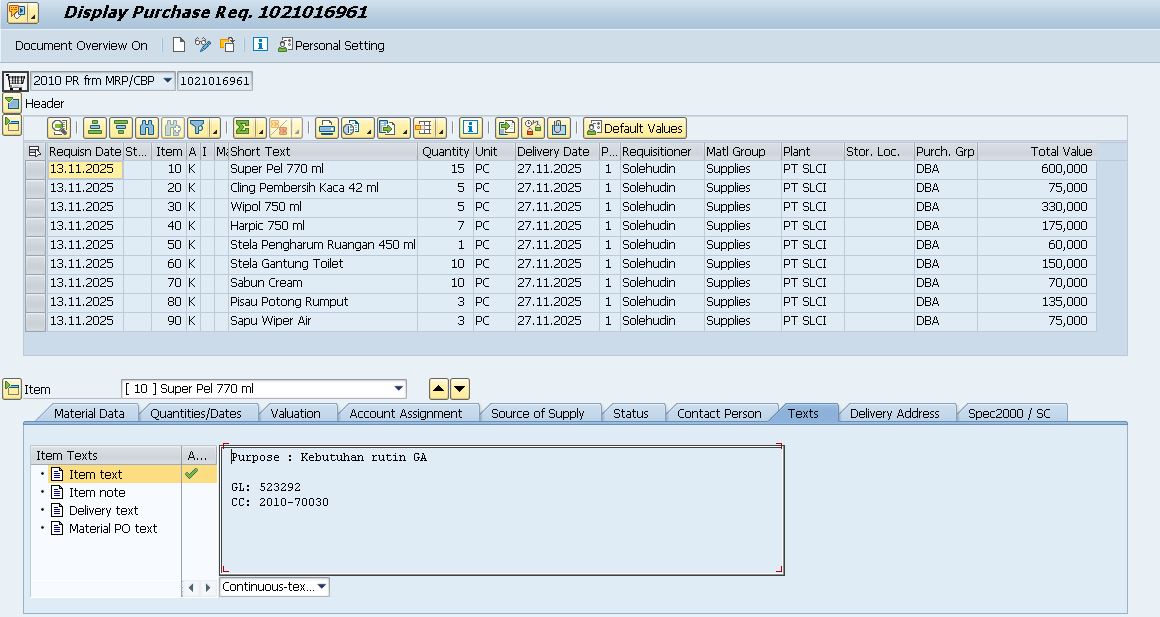Click the Personal Setting button
The width and height of the screenshot is (1160, 617).
click(331, 45)
